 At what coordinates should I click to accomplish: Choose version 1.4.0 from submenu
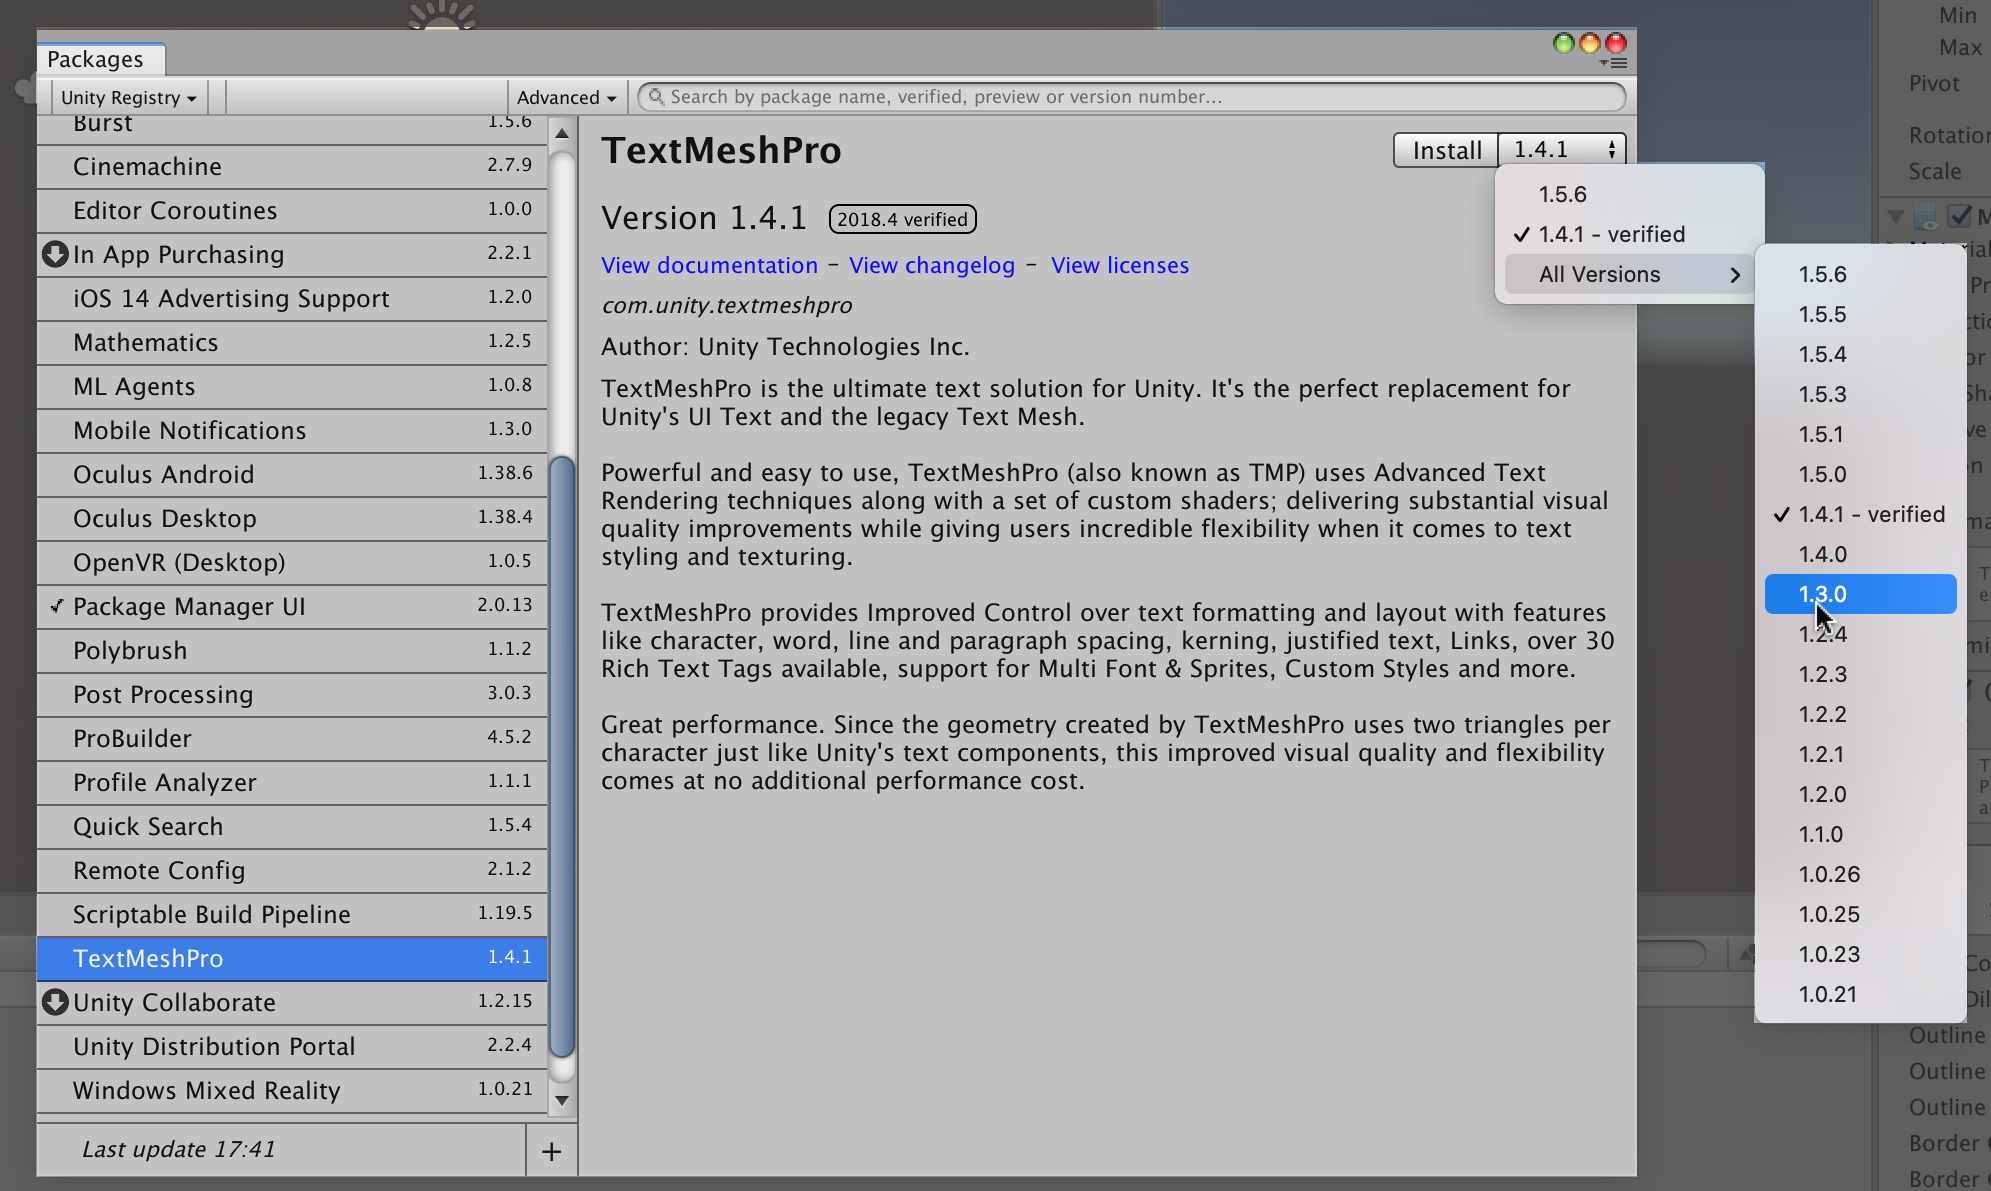click(x=1860, y=554)
